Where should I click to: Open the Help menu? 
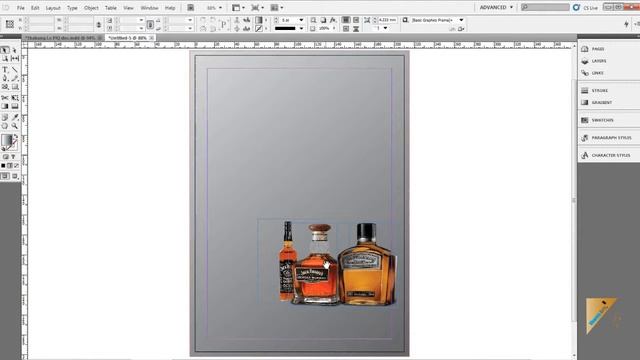tap(170, 8)
